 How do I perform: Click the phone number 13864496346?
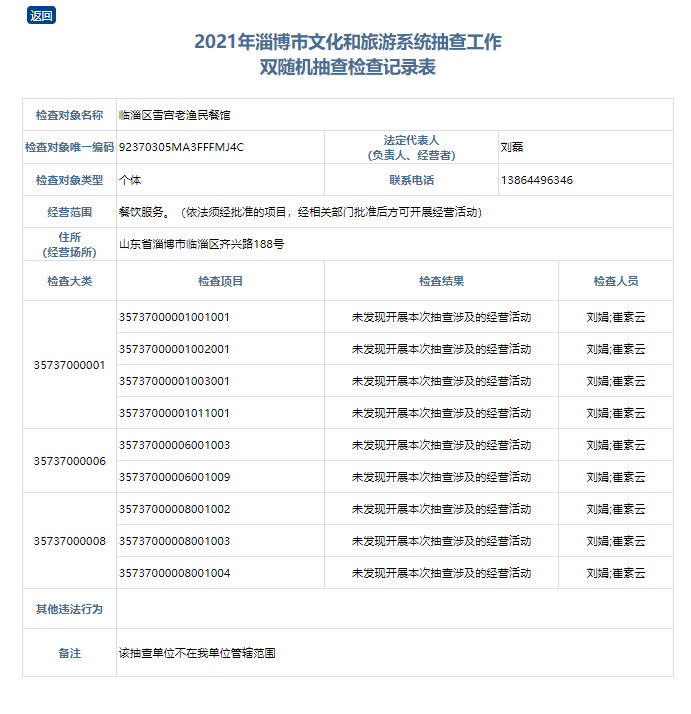pos(536,180)
